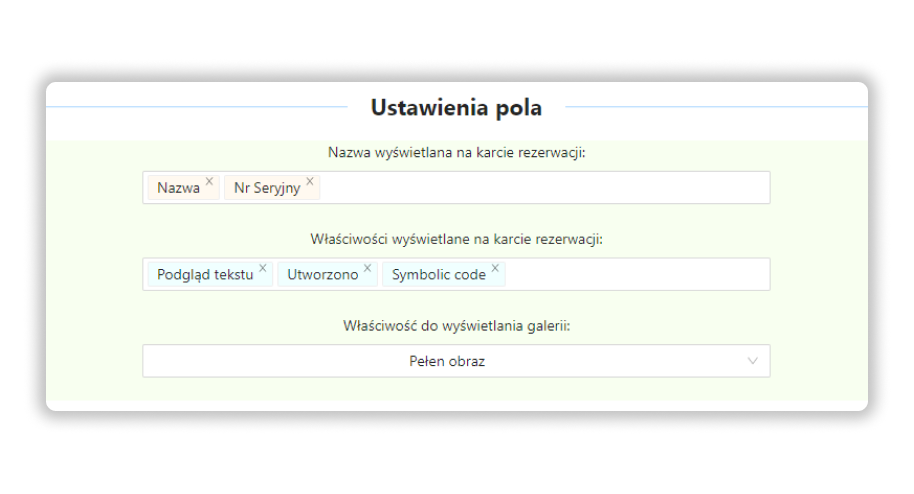Click label Nazwa wyświetlana na karcie rezerwacji
The width and height of the screenshot is (914, 494).
pos(456,153)
